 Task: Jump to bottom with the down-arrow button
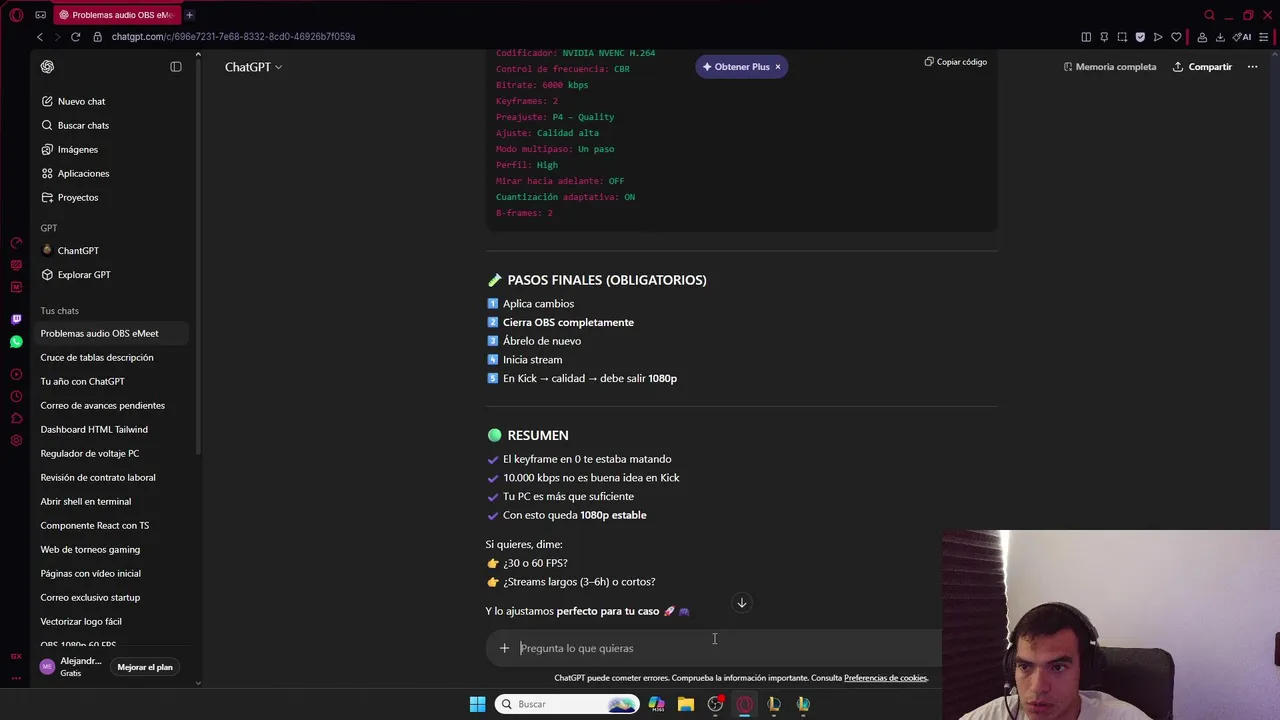pyautogui.click(x=742, y=603)
